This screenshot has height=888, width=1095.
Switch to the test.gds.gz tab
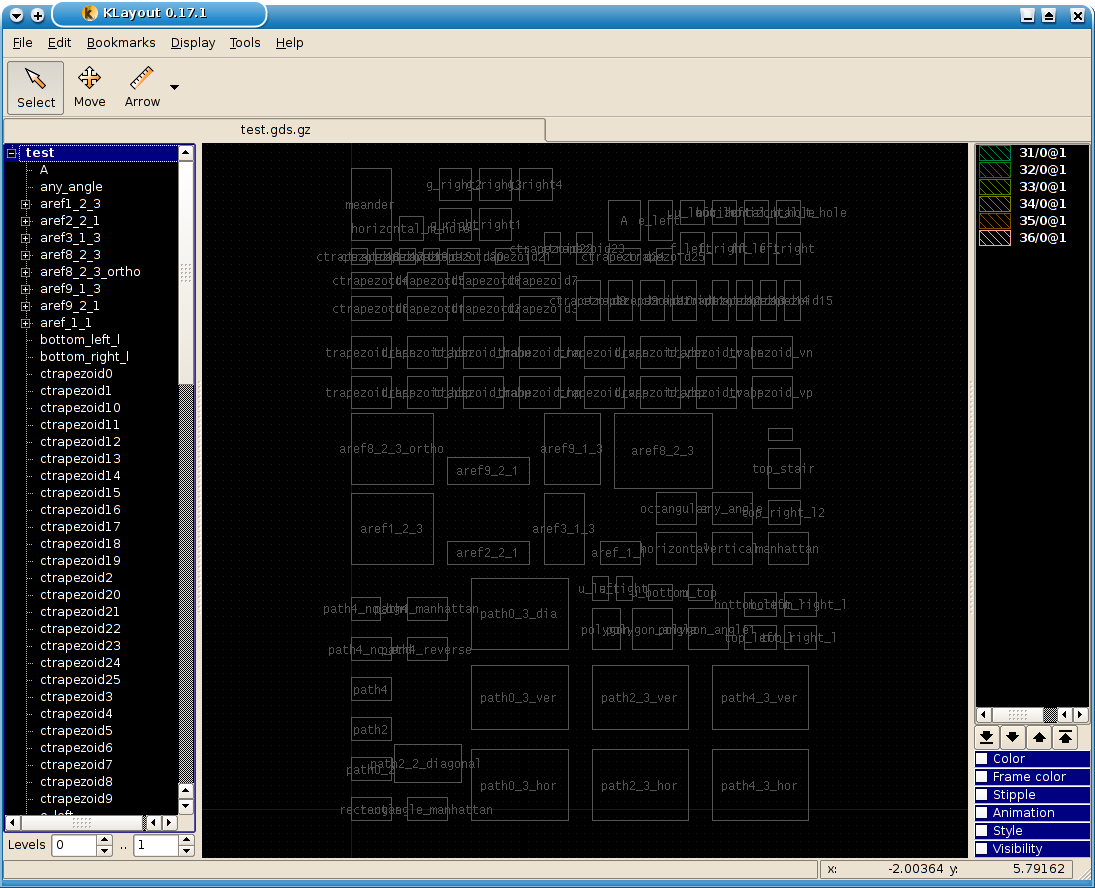click(x=274, y=130)
